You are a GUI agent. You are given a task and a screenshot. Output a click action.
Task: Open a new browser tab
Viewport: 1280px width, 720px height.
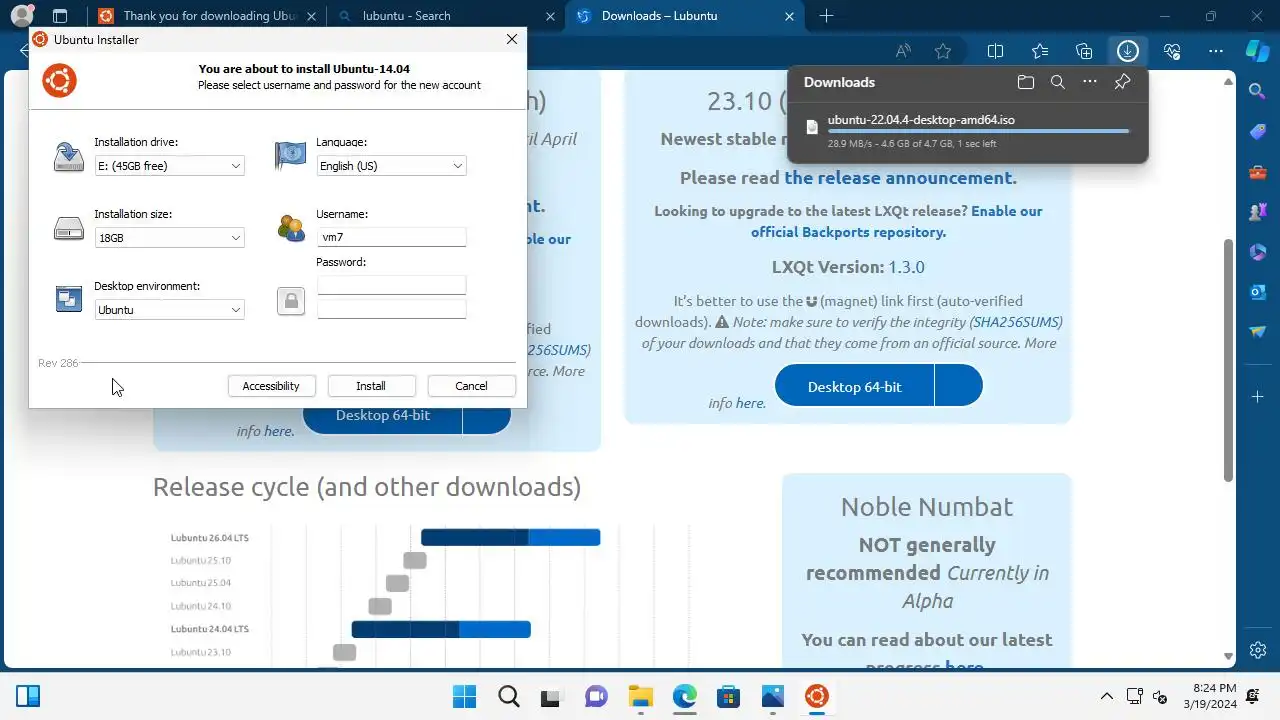click(x=826, y=16)
